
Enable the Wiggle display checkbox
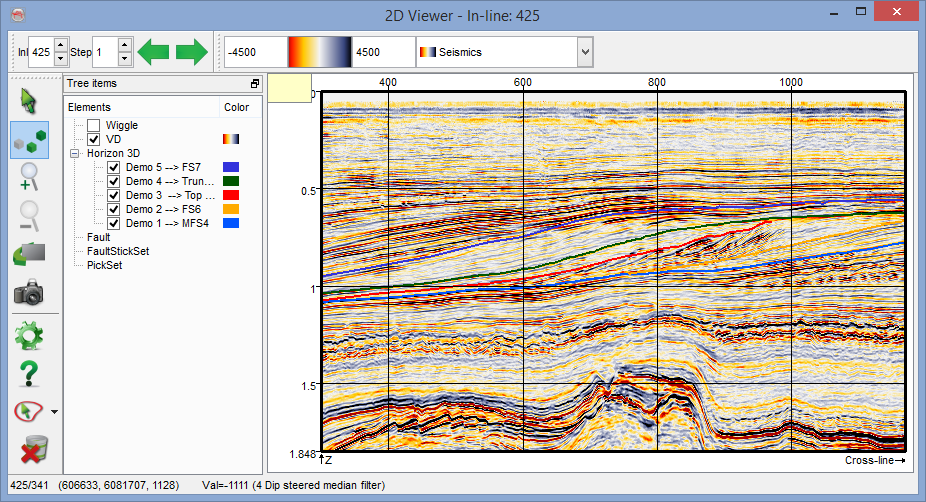(x=94, y=125)
